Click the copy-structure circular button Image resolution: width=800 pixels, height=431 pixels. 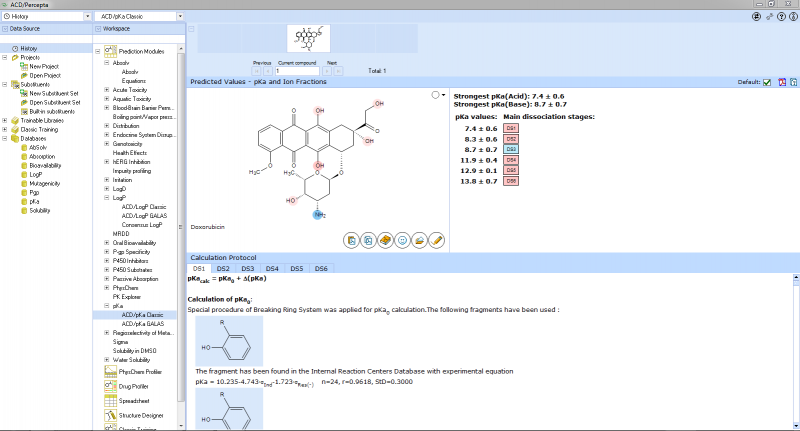[368, 240]
